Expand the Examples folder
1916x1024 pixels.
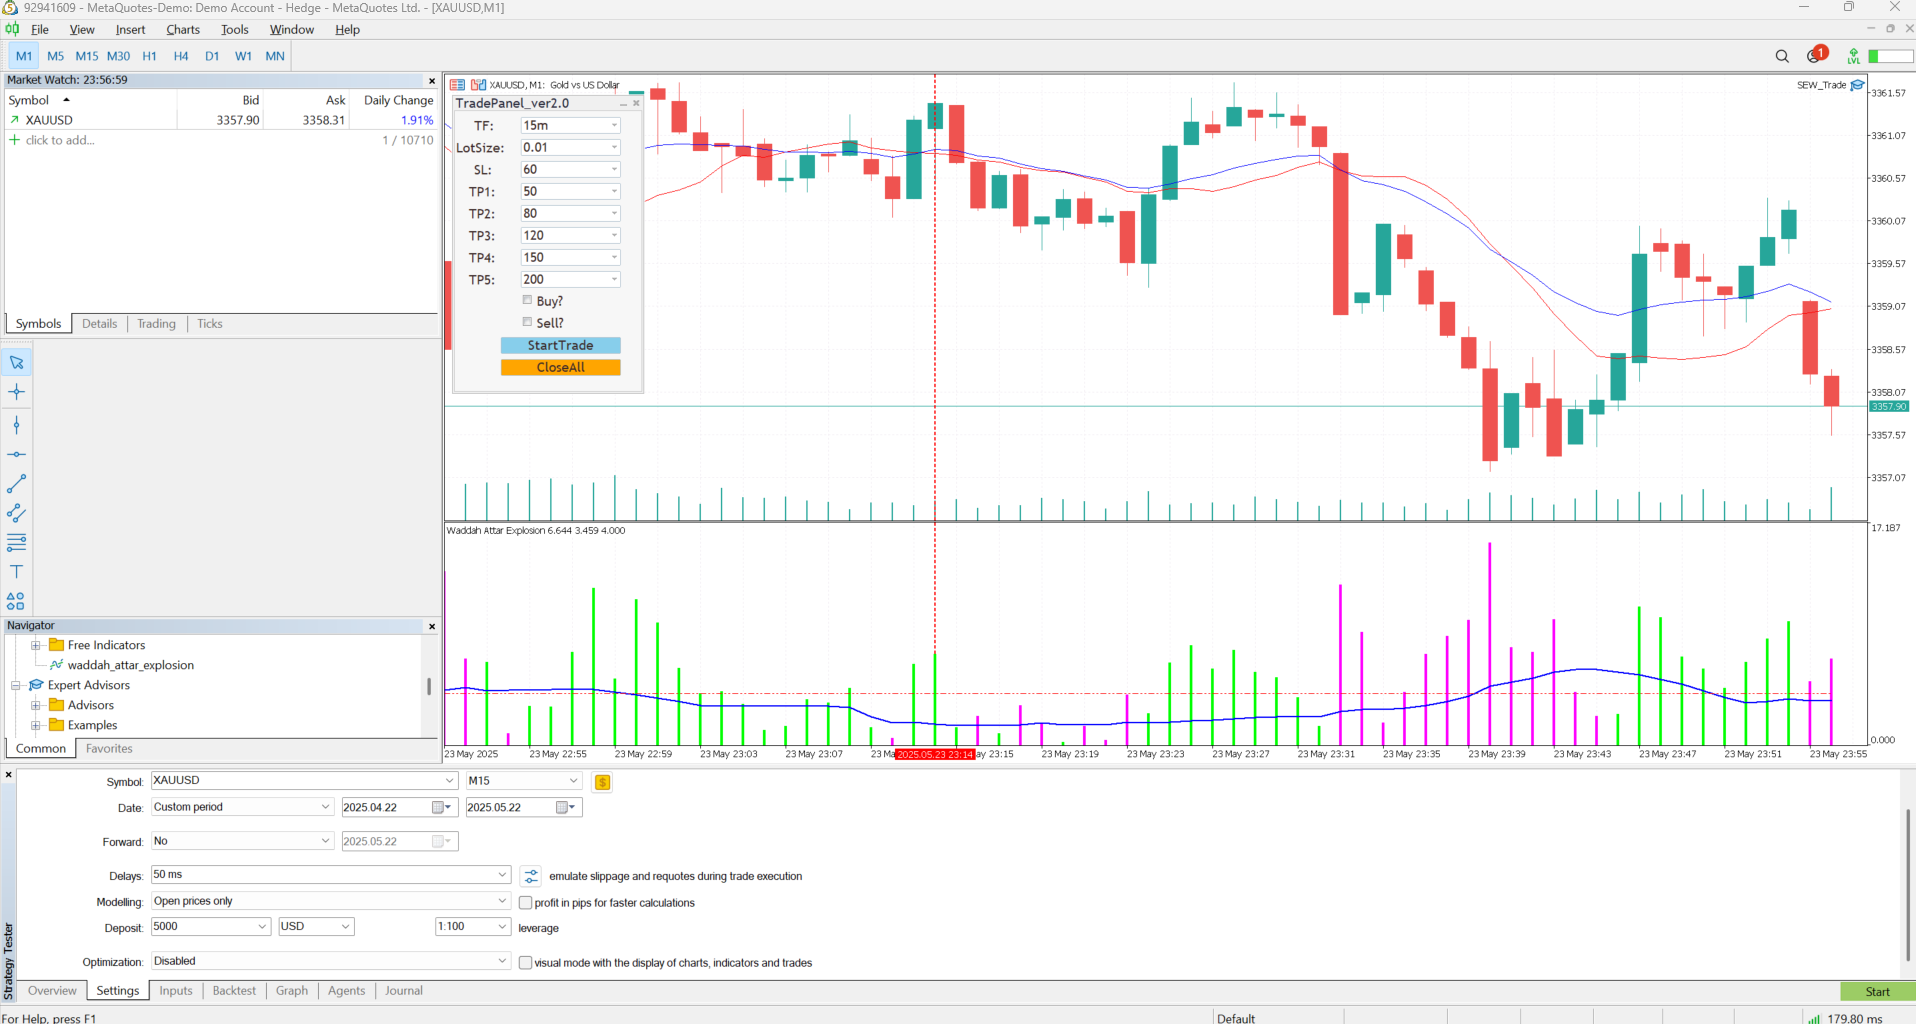(35, 725)
